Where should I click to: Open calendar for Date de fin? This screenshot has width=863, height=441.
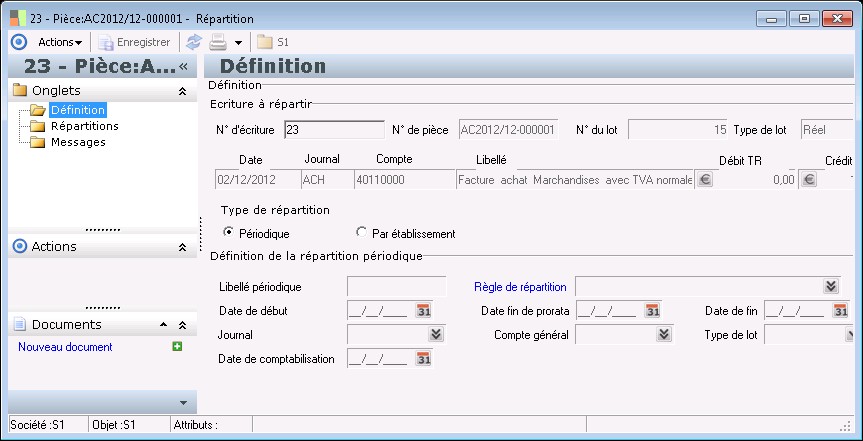tap(840, 311)
